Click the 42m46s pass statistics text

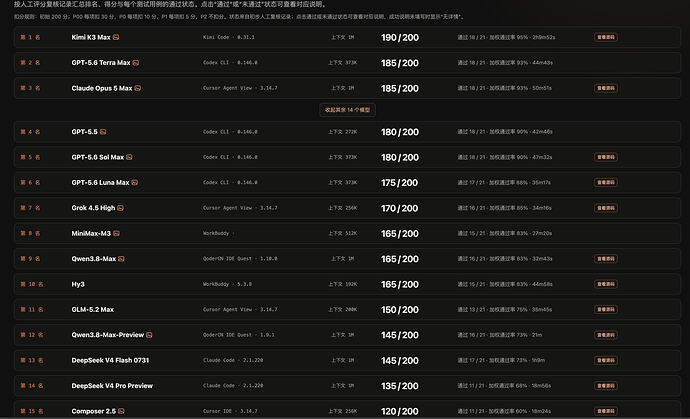[505, 132]
